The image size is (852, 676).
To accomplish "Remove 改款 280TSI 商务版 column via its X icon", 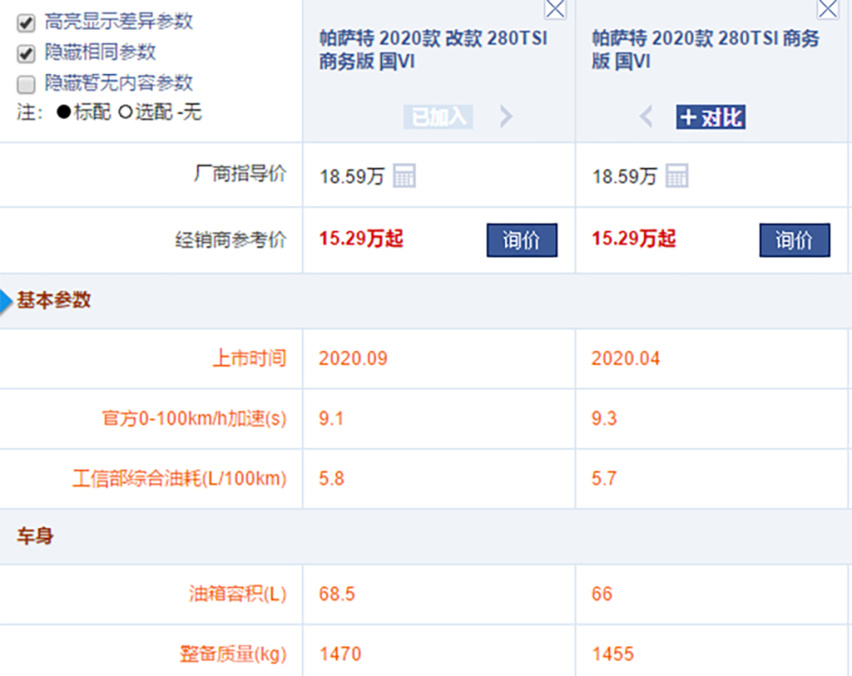I will 555,9.
